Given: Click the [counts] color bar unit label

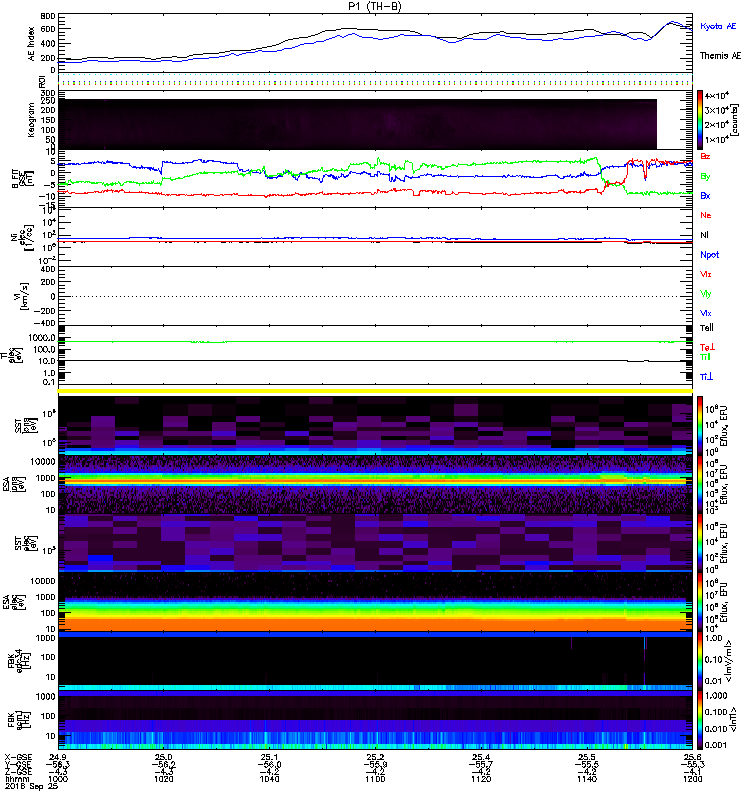Looking at the screenshot, I should [x=733, y=120].
